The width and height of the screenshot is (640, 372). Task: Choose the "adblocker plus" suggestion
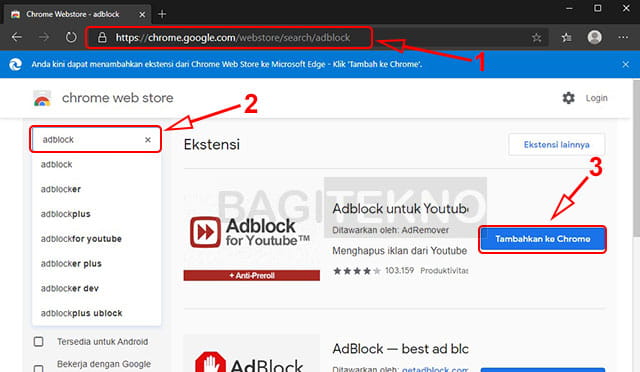96,264
